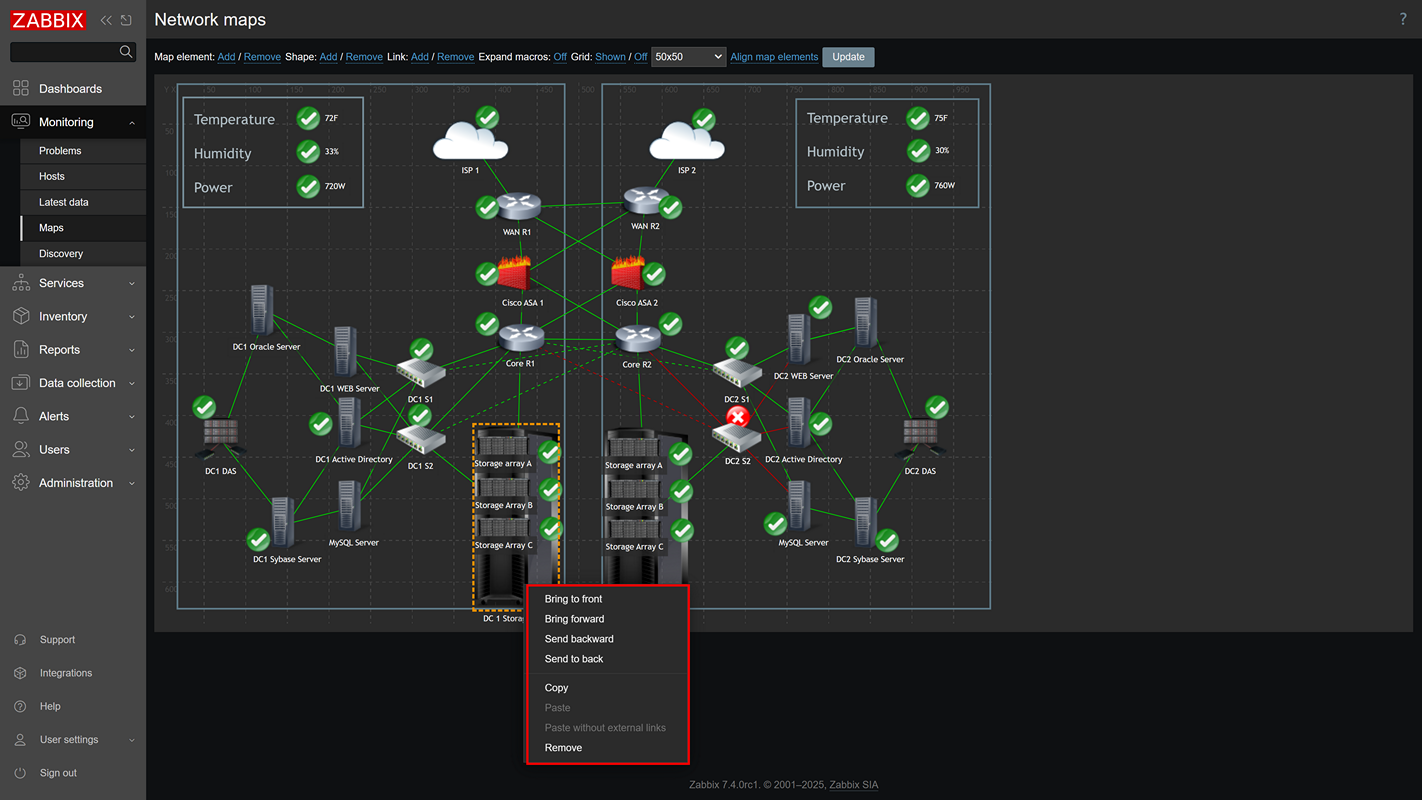The image size is (1422, 800).
Task: Open the help question mark icon
Action: [x=1402, y=20]
